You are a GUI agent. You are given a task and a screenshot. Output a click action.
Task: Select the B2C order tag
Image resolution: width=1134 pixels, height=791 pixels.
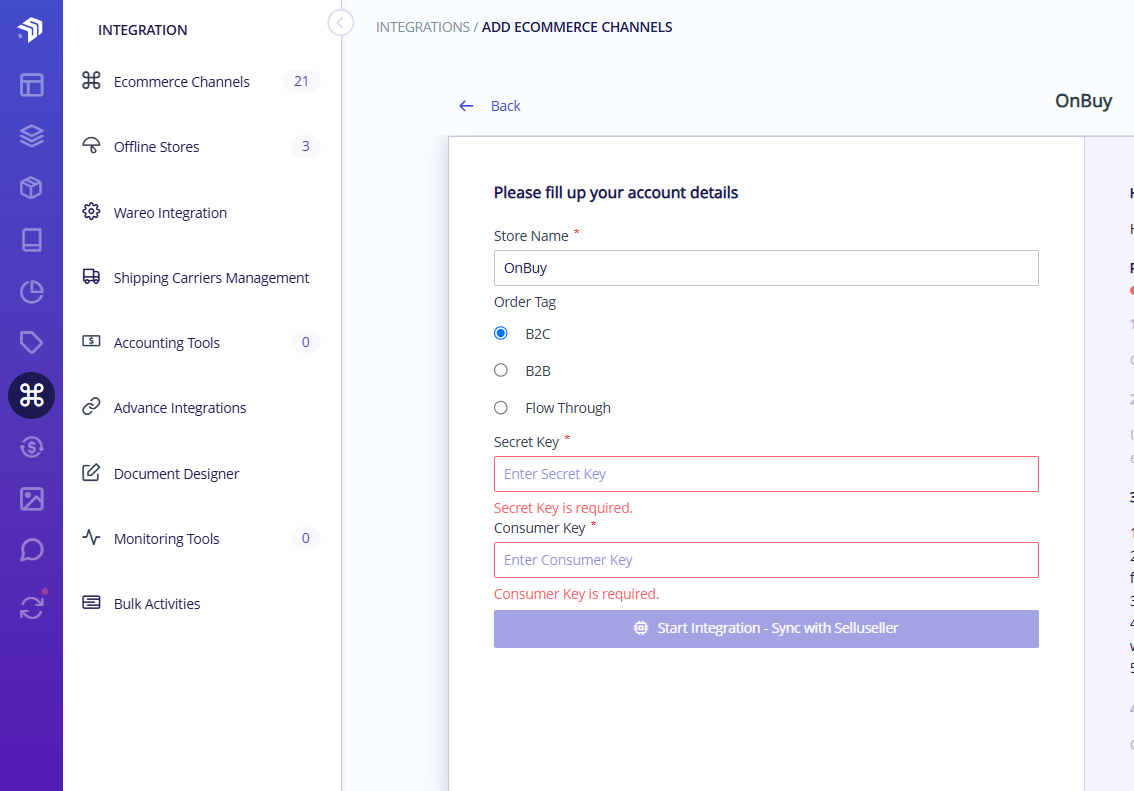[x=500, y=333]
